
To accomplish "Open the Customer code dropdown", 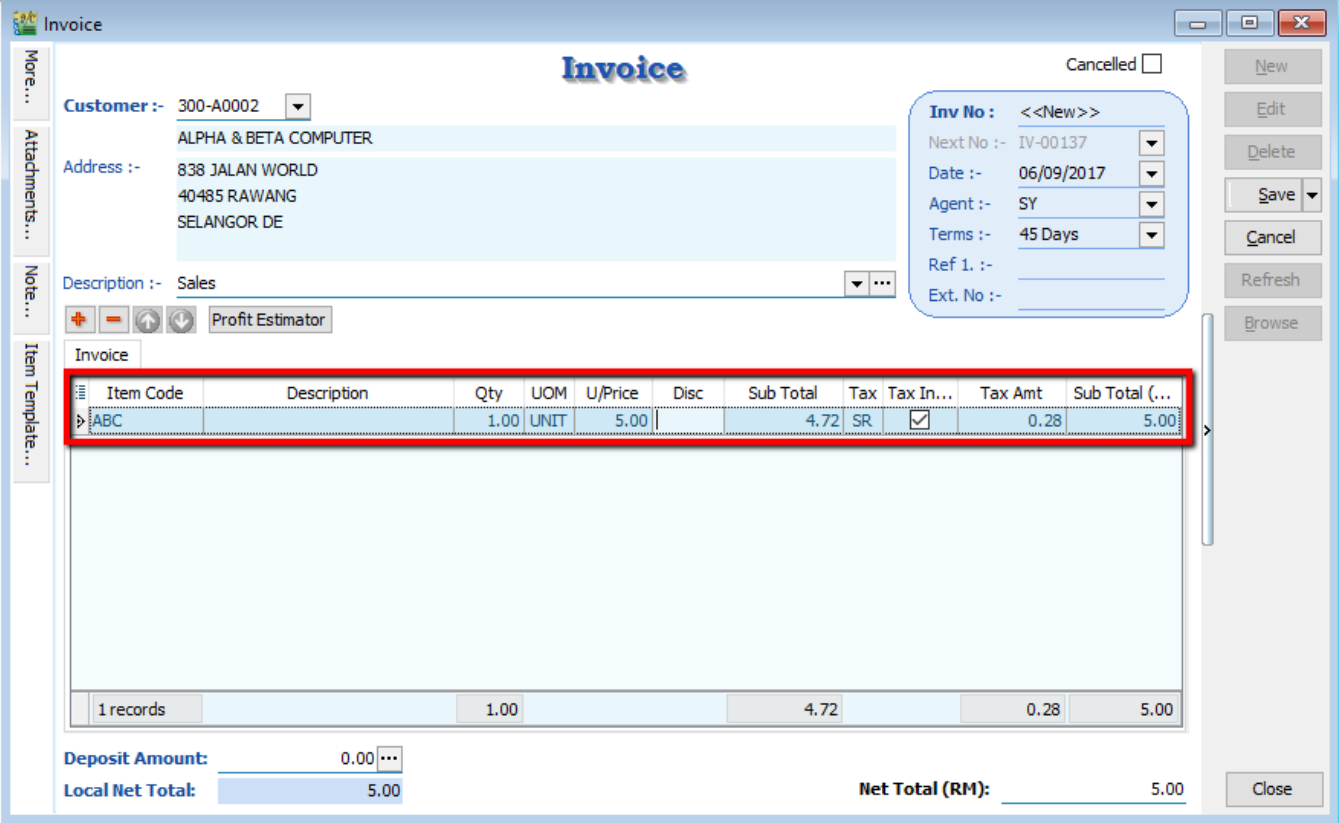I will [x=298, y=106].
